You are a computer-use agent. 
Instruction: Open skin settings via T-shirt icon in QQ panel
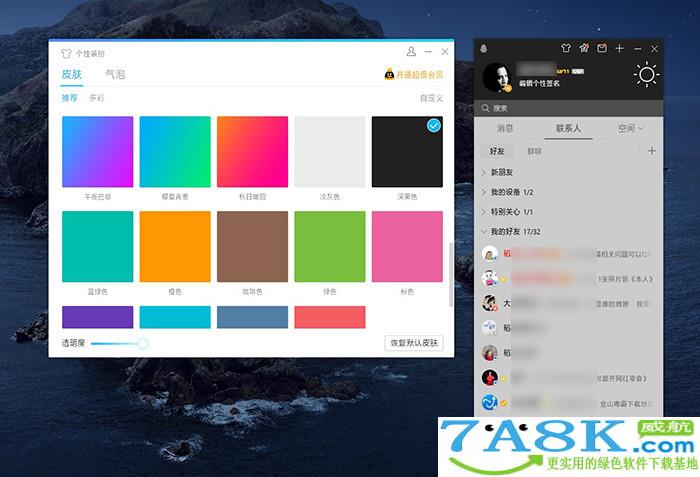point(566,48)
